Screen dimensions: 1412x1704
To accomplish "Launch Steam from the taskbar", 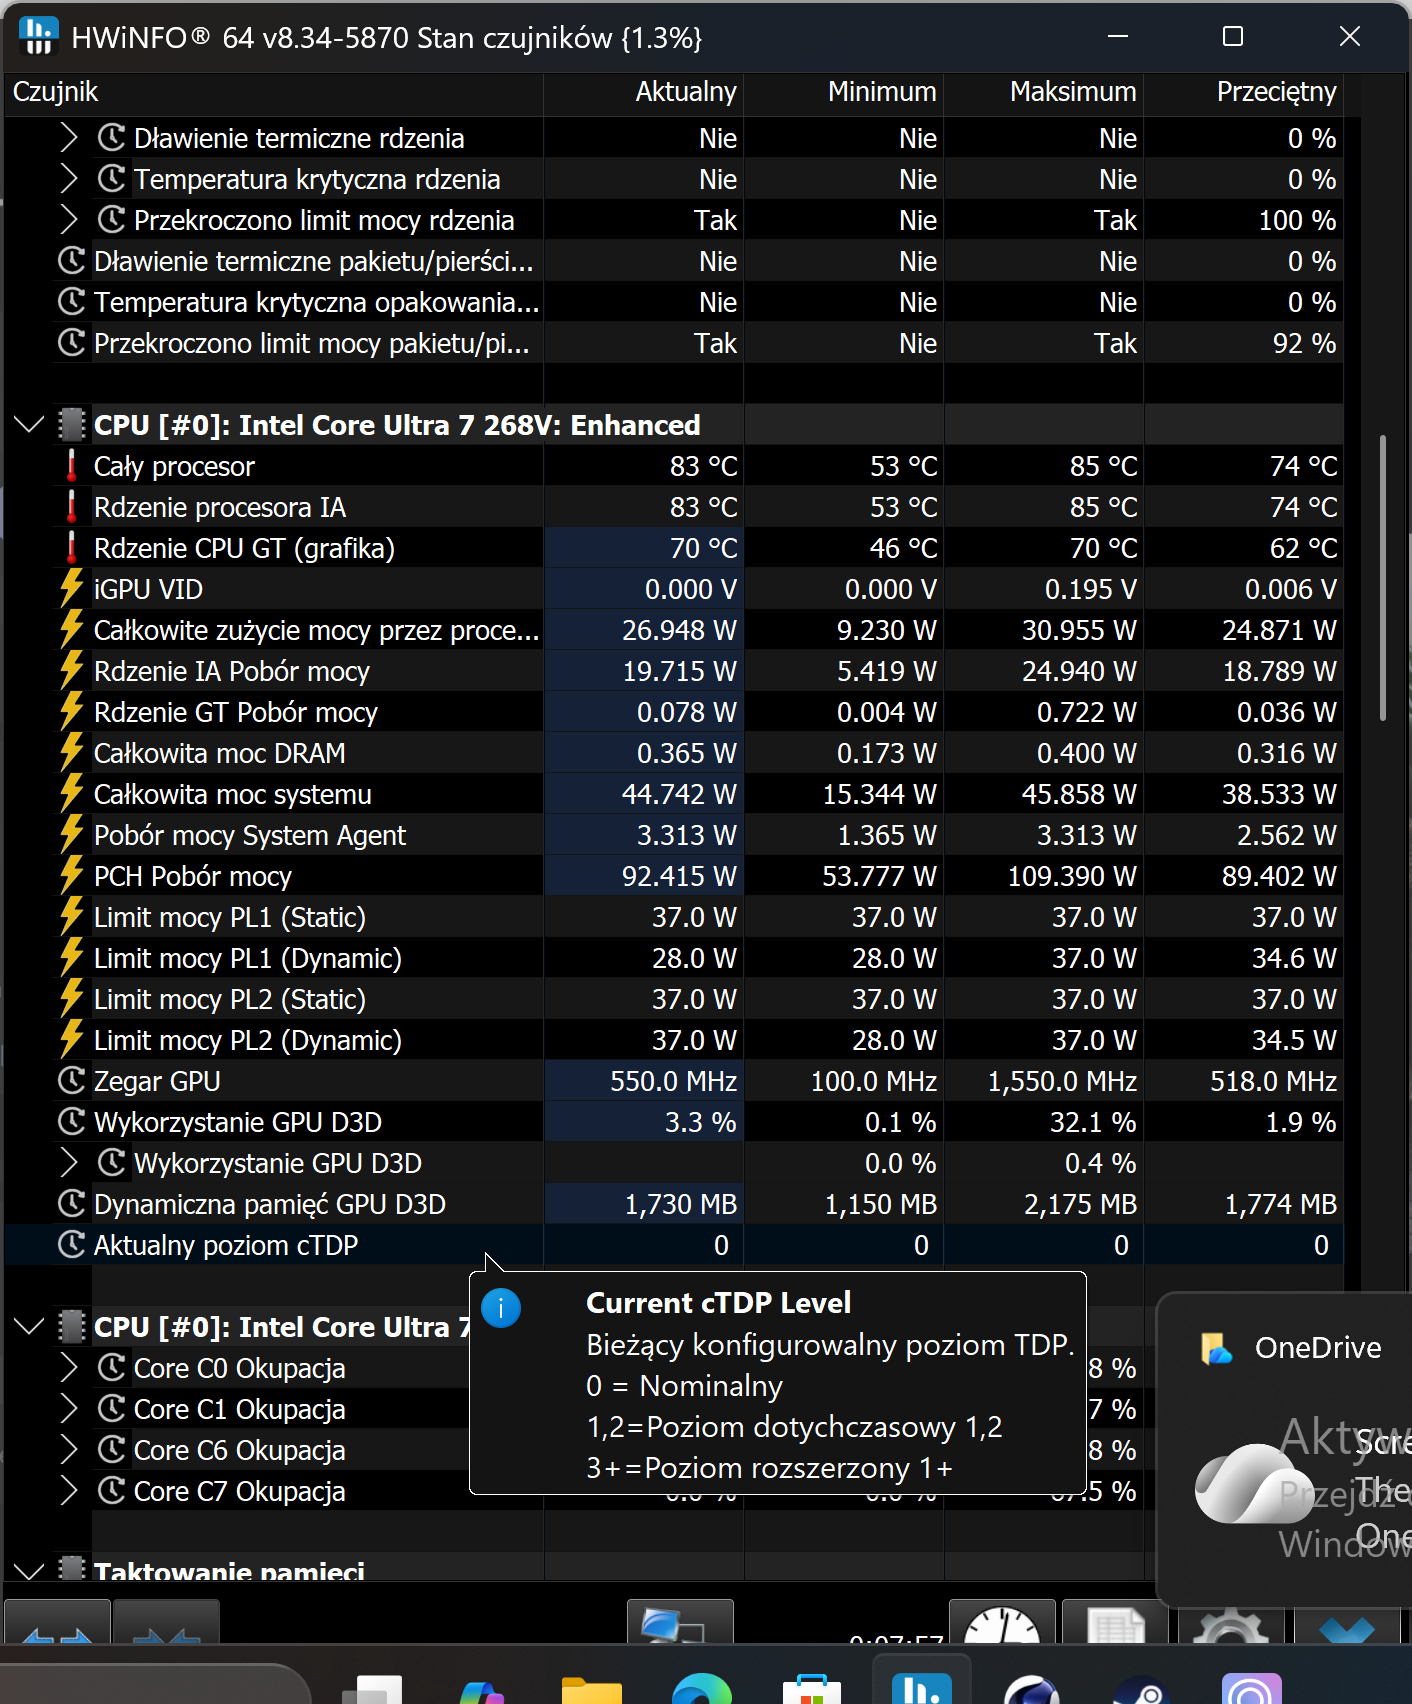I will tap(1142, 1690).
